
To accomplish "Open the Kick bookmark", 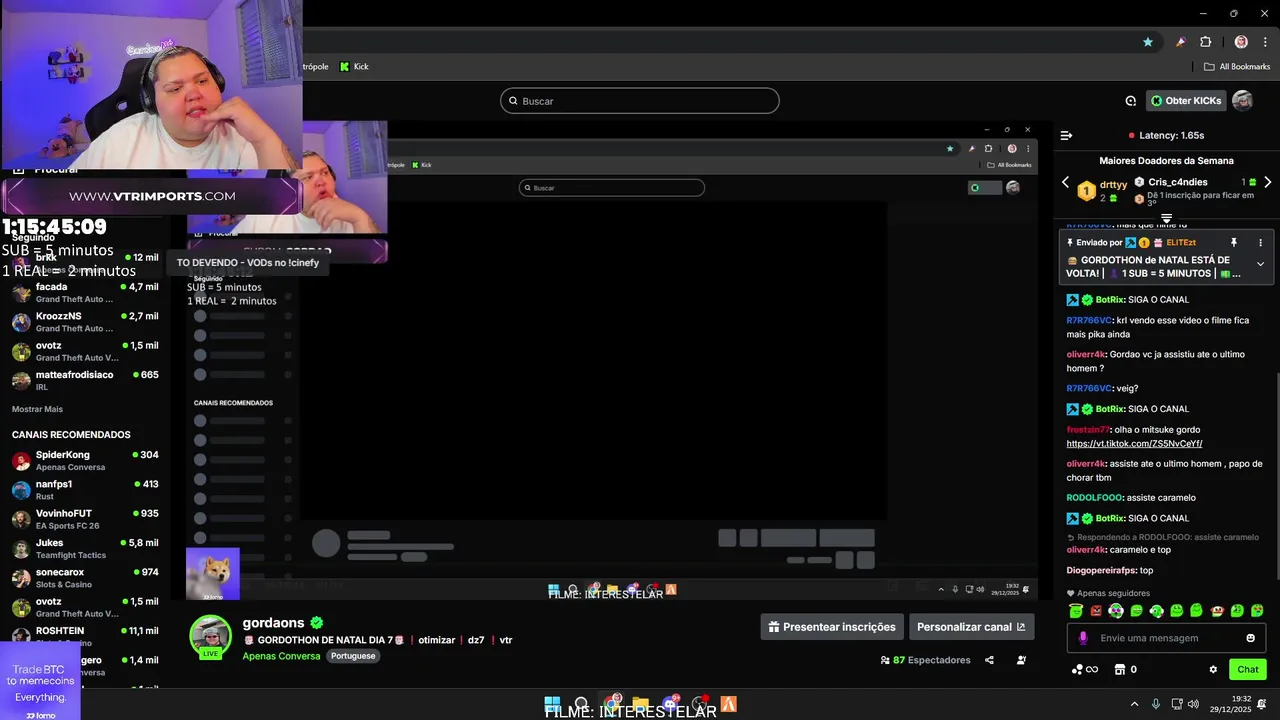I will pyautogui.click(x=354, y=67).
